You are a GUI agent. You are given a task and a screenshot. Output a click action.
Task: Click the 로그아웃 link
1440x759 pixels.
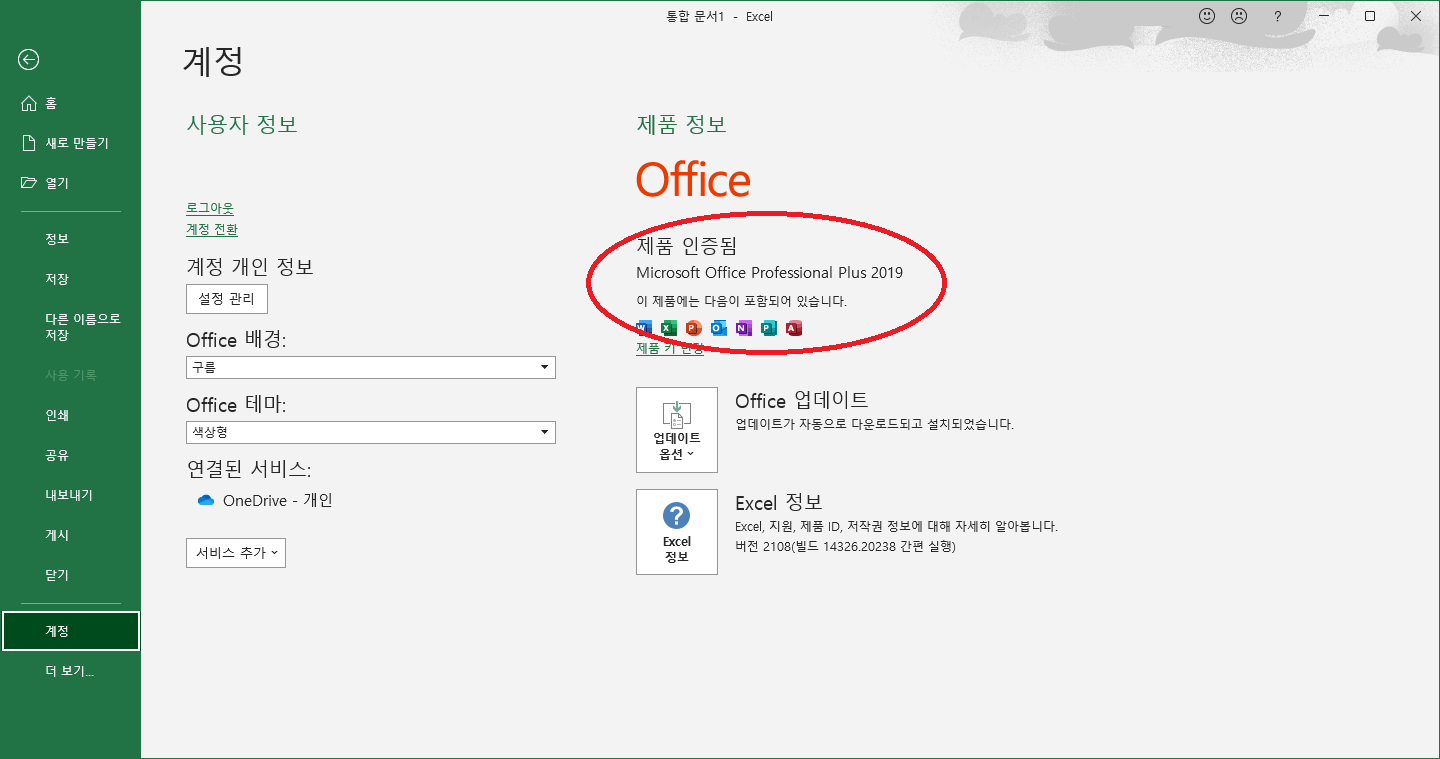tap(210, 208)
